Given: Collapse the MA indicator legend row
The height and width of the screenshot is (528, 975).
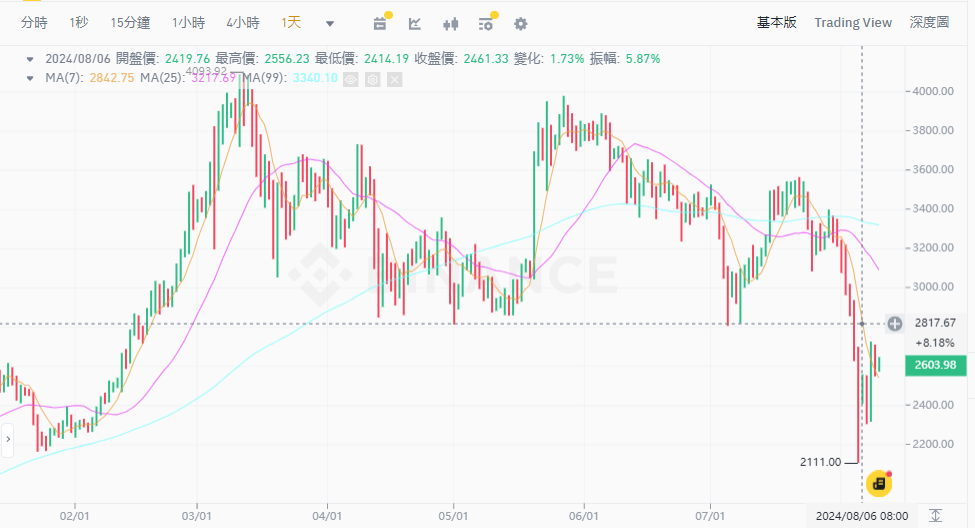Looking at the screenshot, I should pos(30,78).
